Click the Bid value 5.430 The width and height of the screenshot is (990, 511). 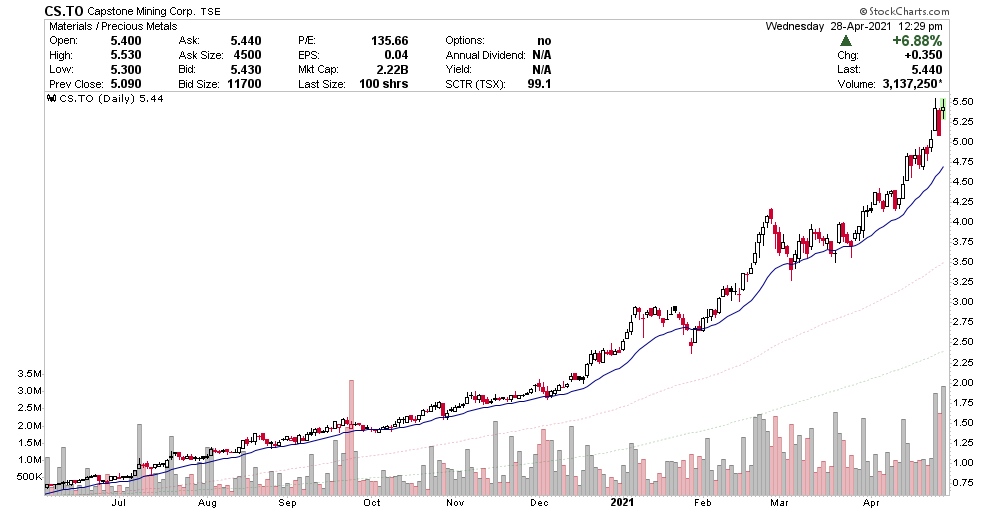pos(246,69)
